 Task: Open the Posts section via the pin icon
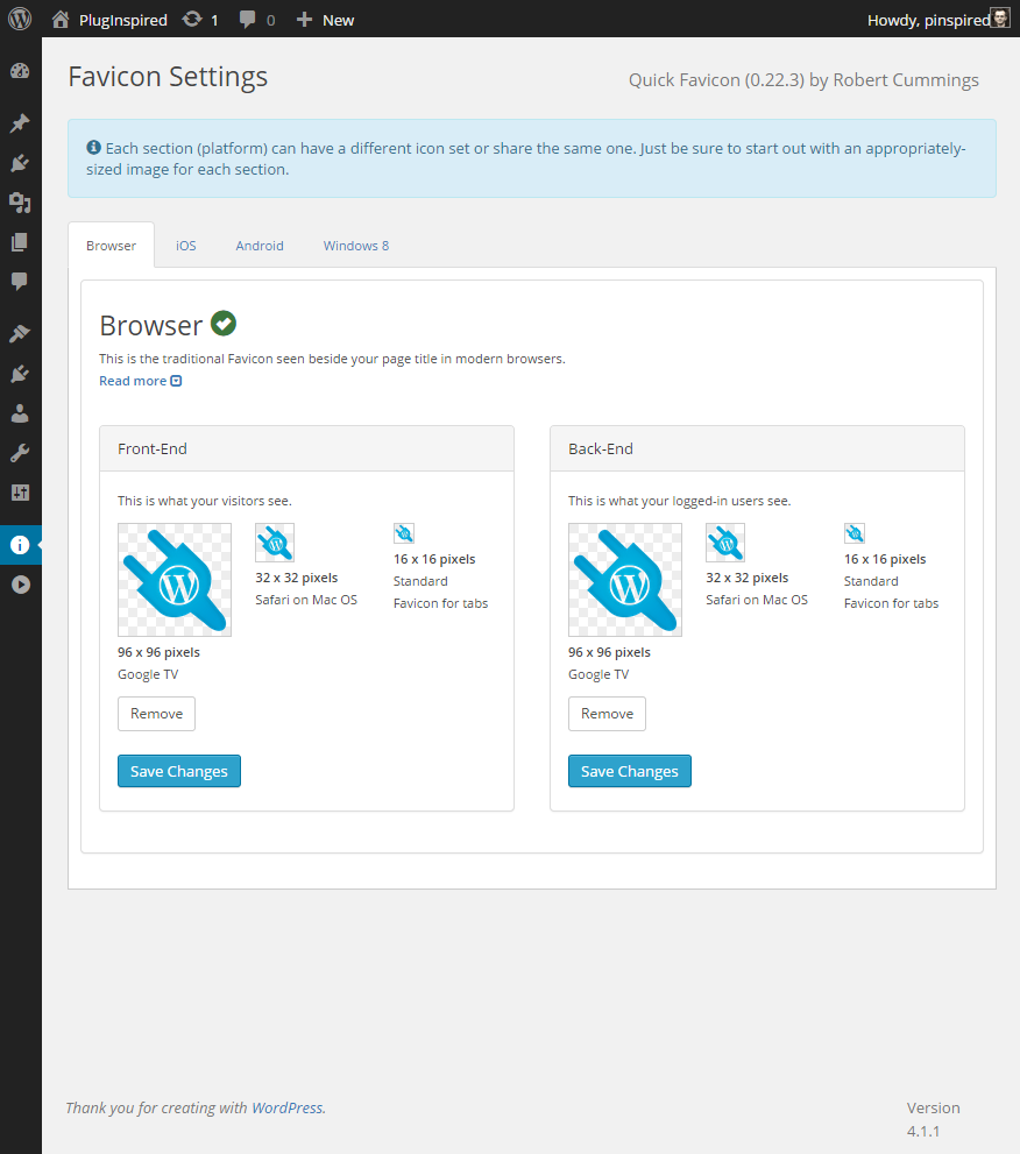20,123
